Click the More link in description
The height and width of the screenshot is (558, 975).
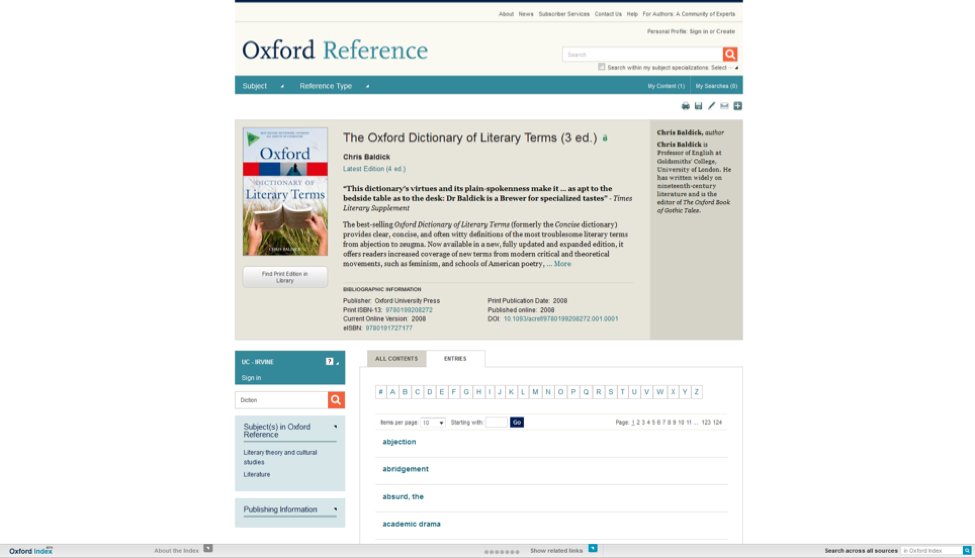[562, 264]
